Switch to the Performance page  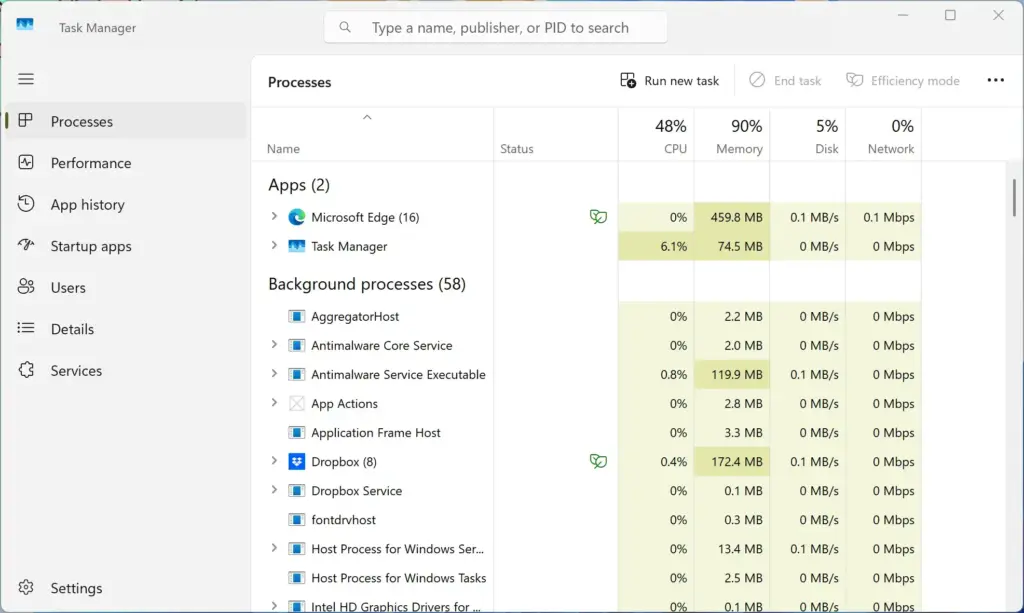point(127,163)
